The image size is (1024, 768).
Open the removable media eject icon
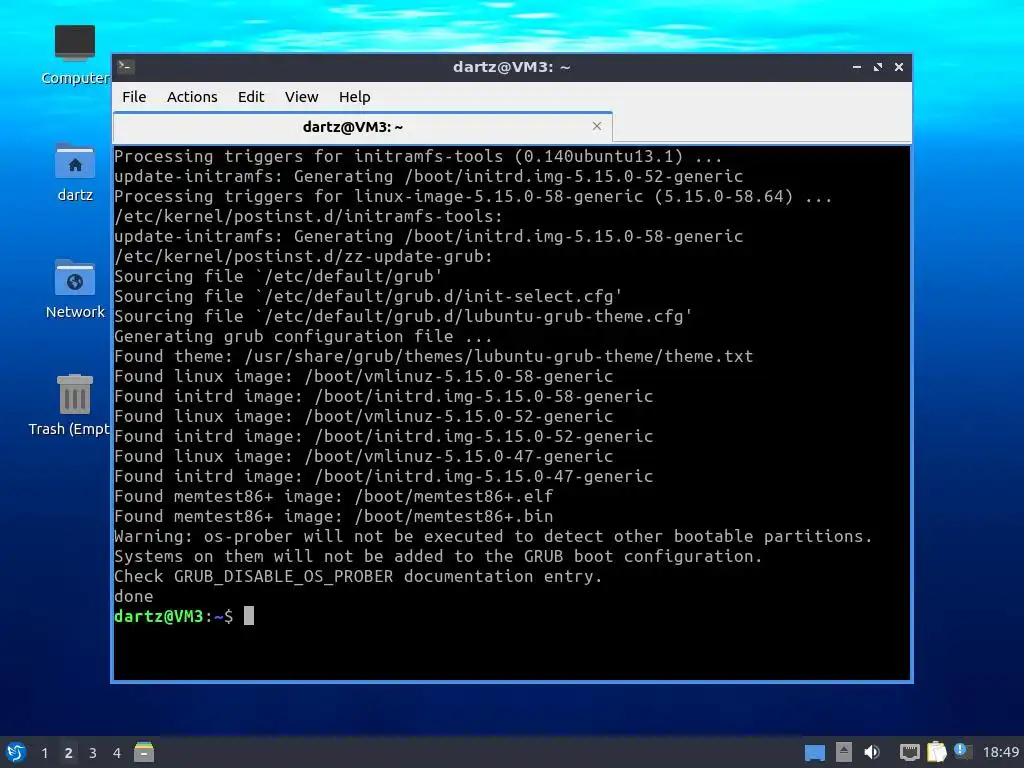coord(844,752)
